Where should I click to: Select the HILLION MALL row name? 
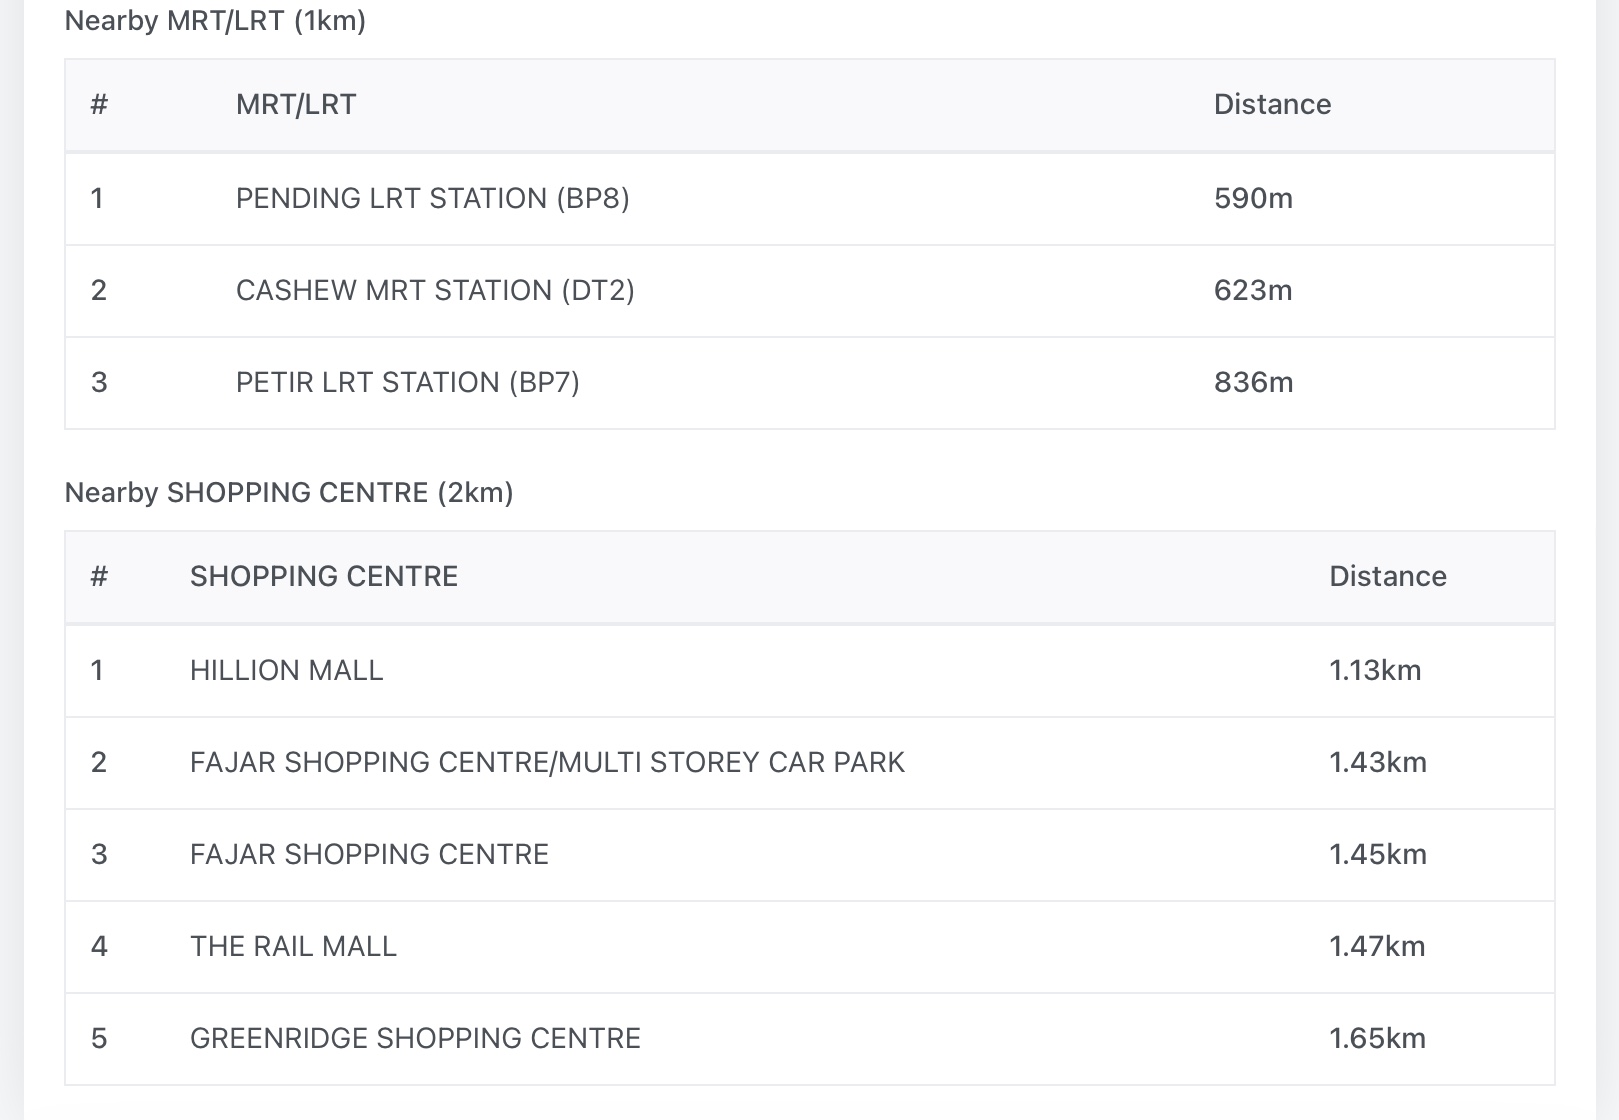pyautogui.click(x=286, y=670)
